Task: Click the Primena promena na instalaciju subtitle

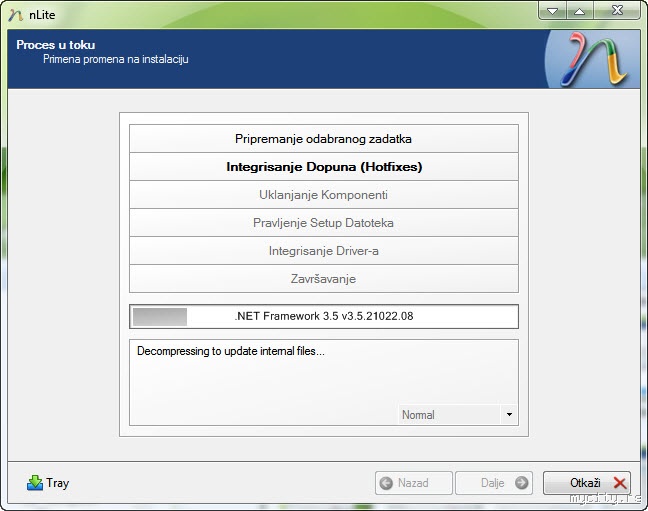Action: pyautogui.click(x=116, y=59)
